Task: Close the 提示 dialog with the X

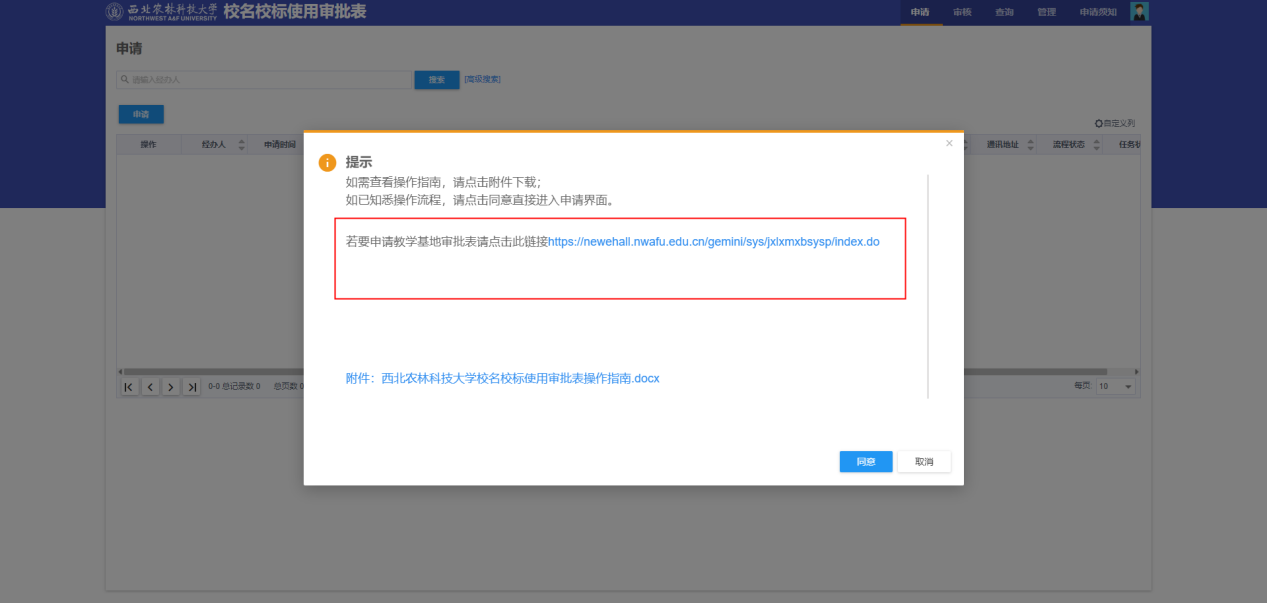Action: pyautogui.click(x=949, y=144)
